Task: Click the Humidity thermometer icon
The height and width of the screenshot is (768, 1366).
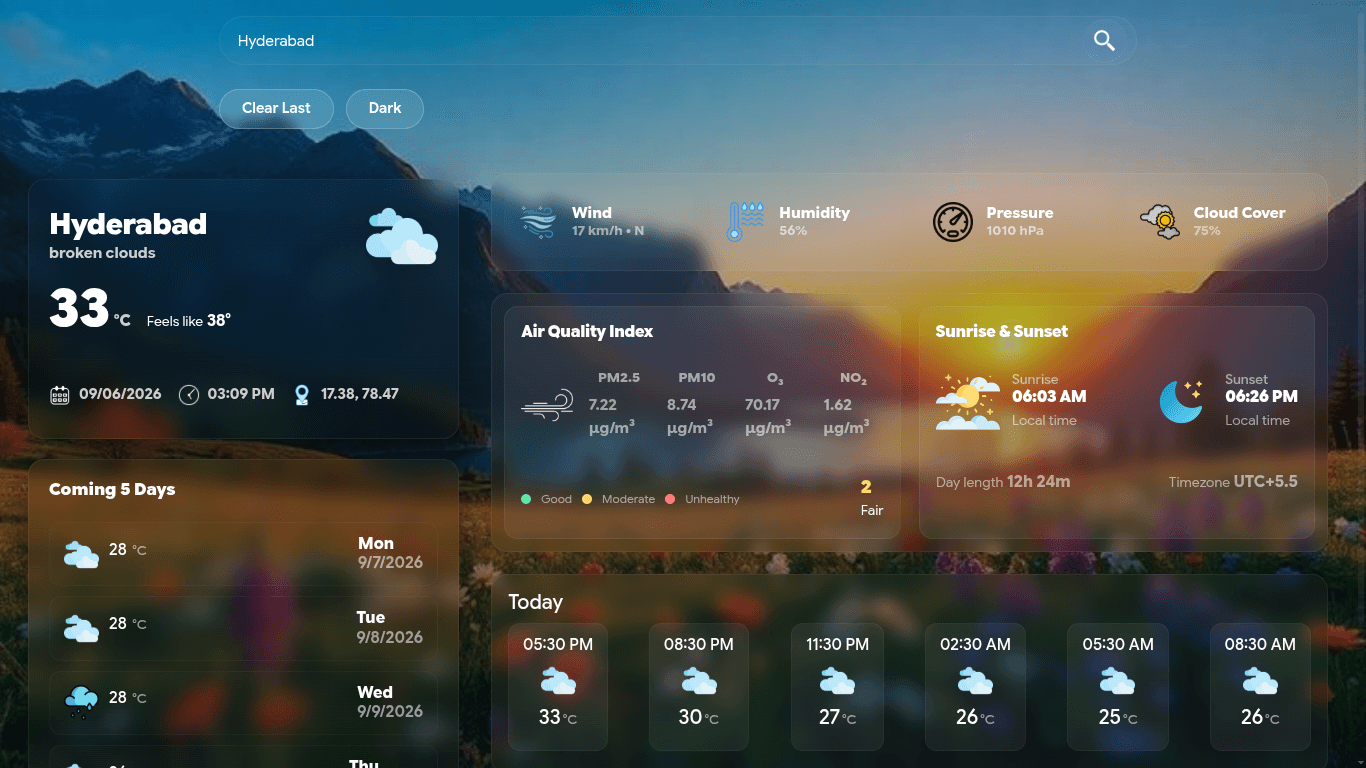Action: [x=745, y=222]
